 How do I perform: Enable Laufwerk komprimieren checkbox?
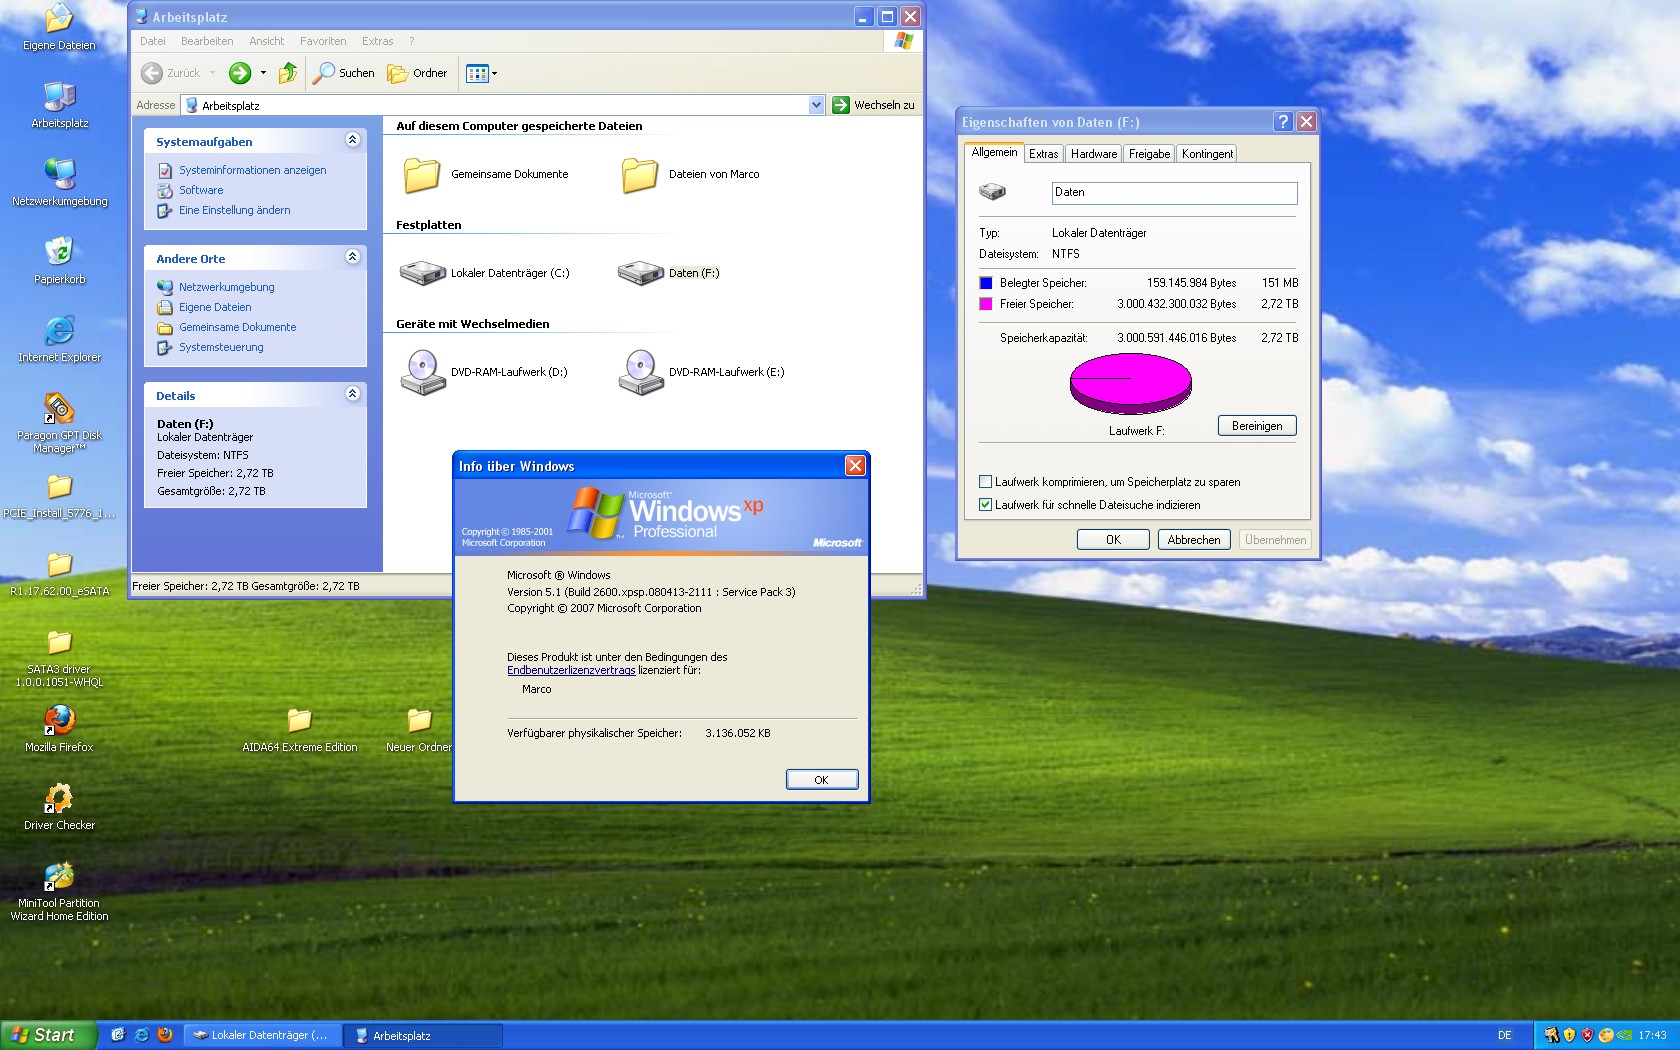[x=986, y=482]
